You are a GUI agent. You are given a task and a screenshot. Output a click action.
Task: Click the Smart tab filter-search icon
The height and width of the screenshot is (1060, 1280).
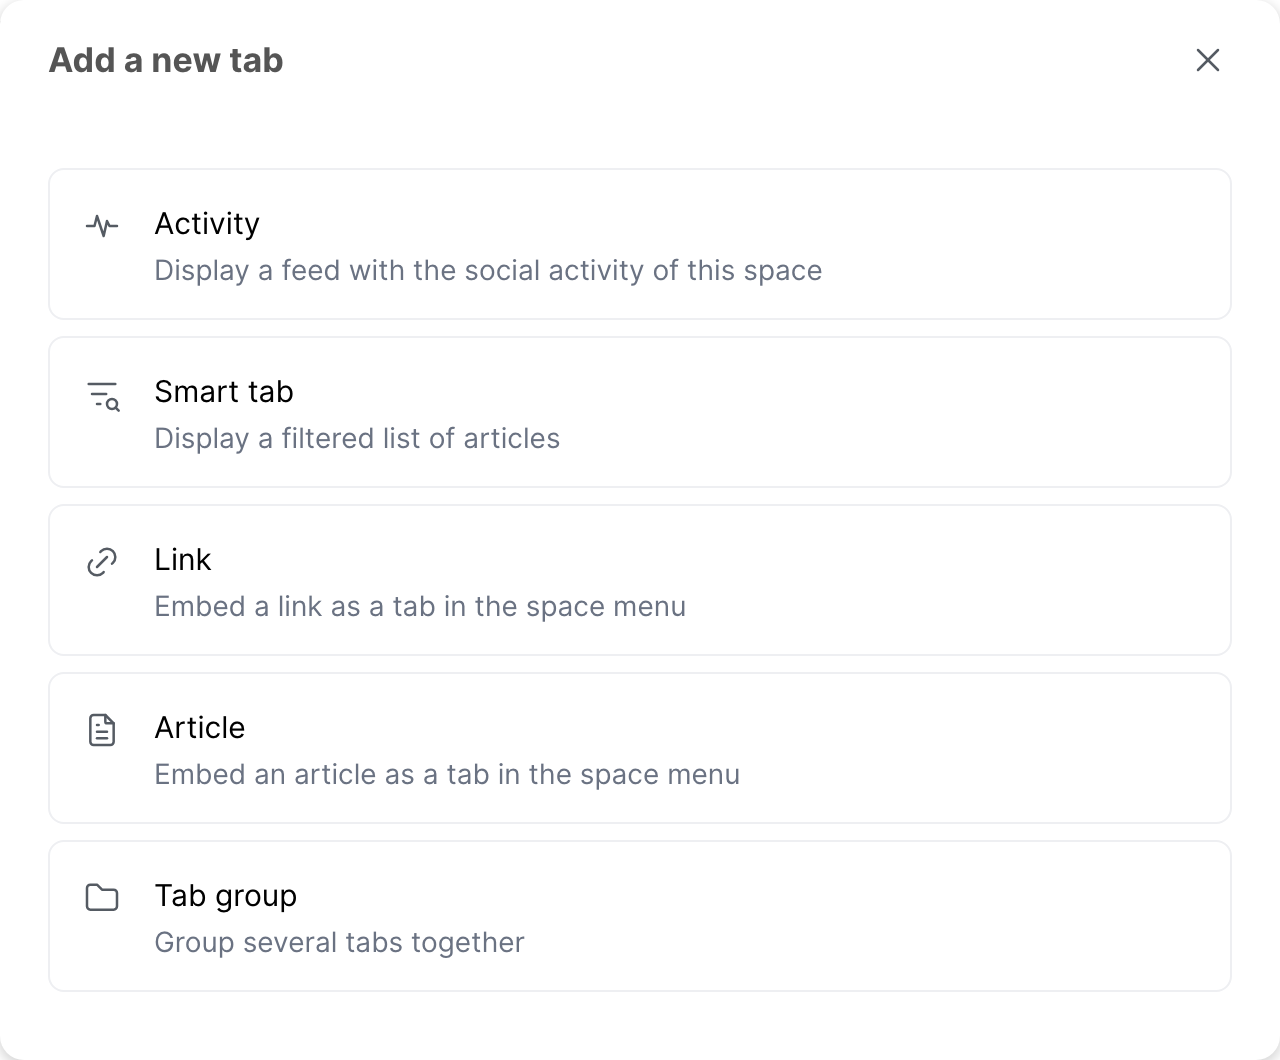pyautogui.click(x=103, y=396)
